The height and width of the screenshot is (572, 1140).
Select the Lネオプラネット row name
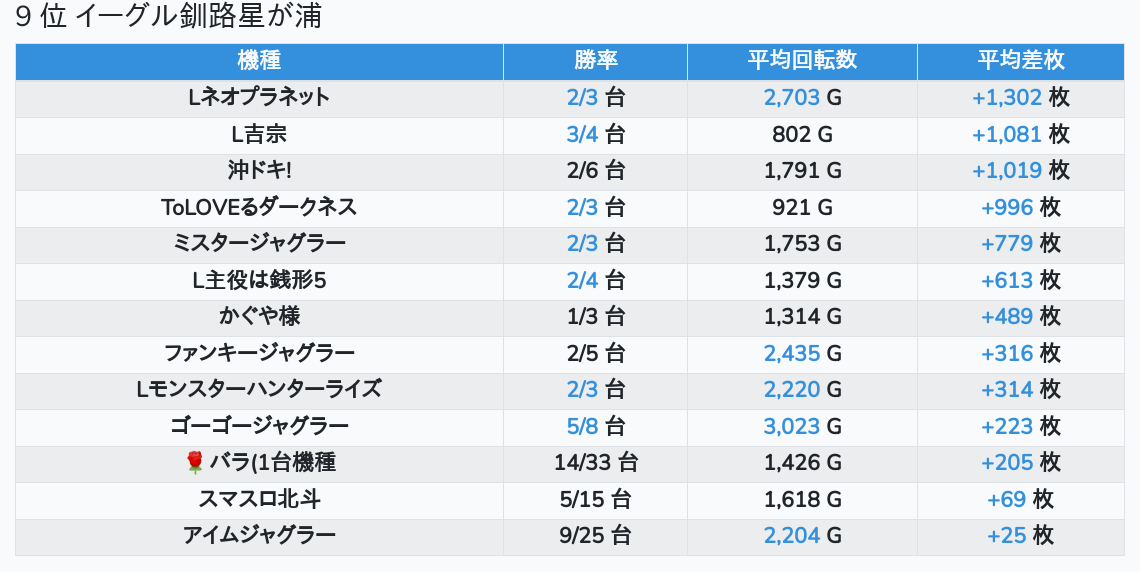coord(259,98)
